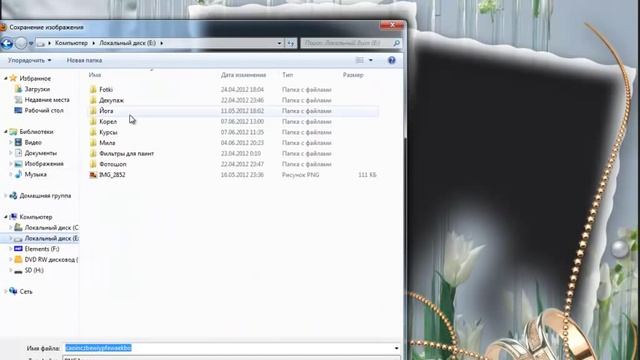
Task: Select the Корел folder icon
Action: (x=93, y=121)
